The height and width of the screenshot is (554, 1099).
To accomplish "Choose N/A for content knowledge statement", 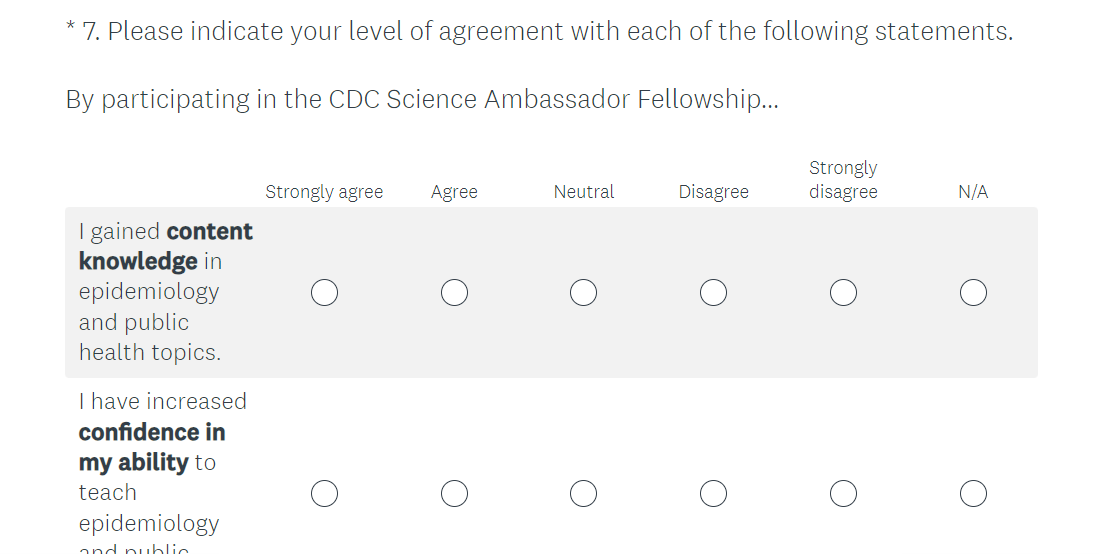I will tap(973, 293).
